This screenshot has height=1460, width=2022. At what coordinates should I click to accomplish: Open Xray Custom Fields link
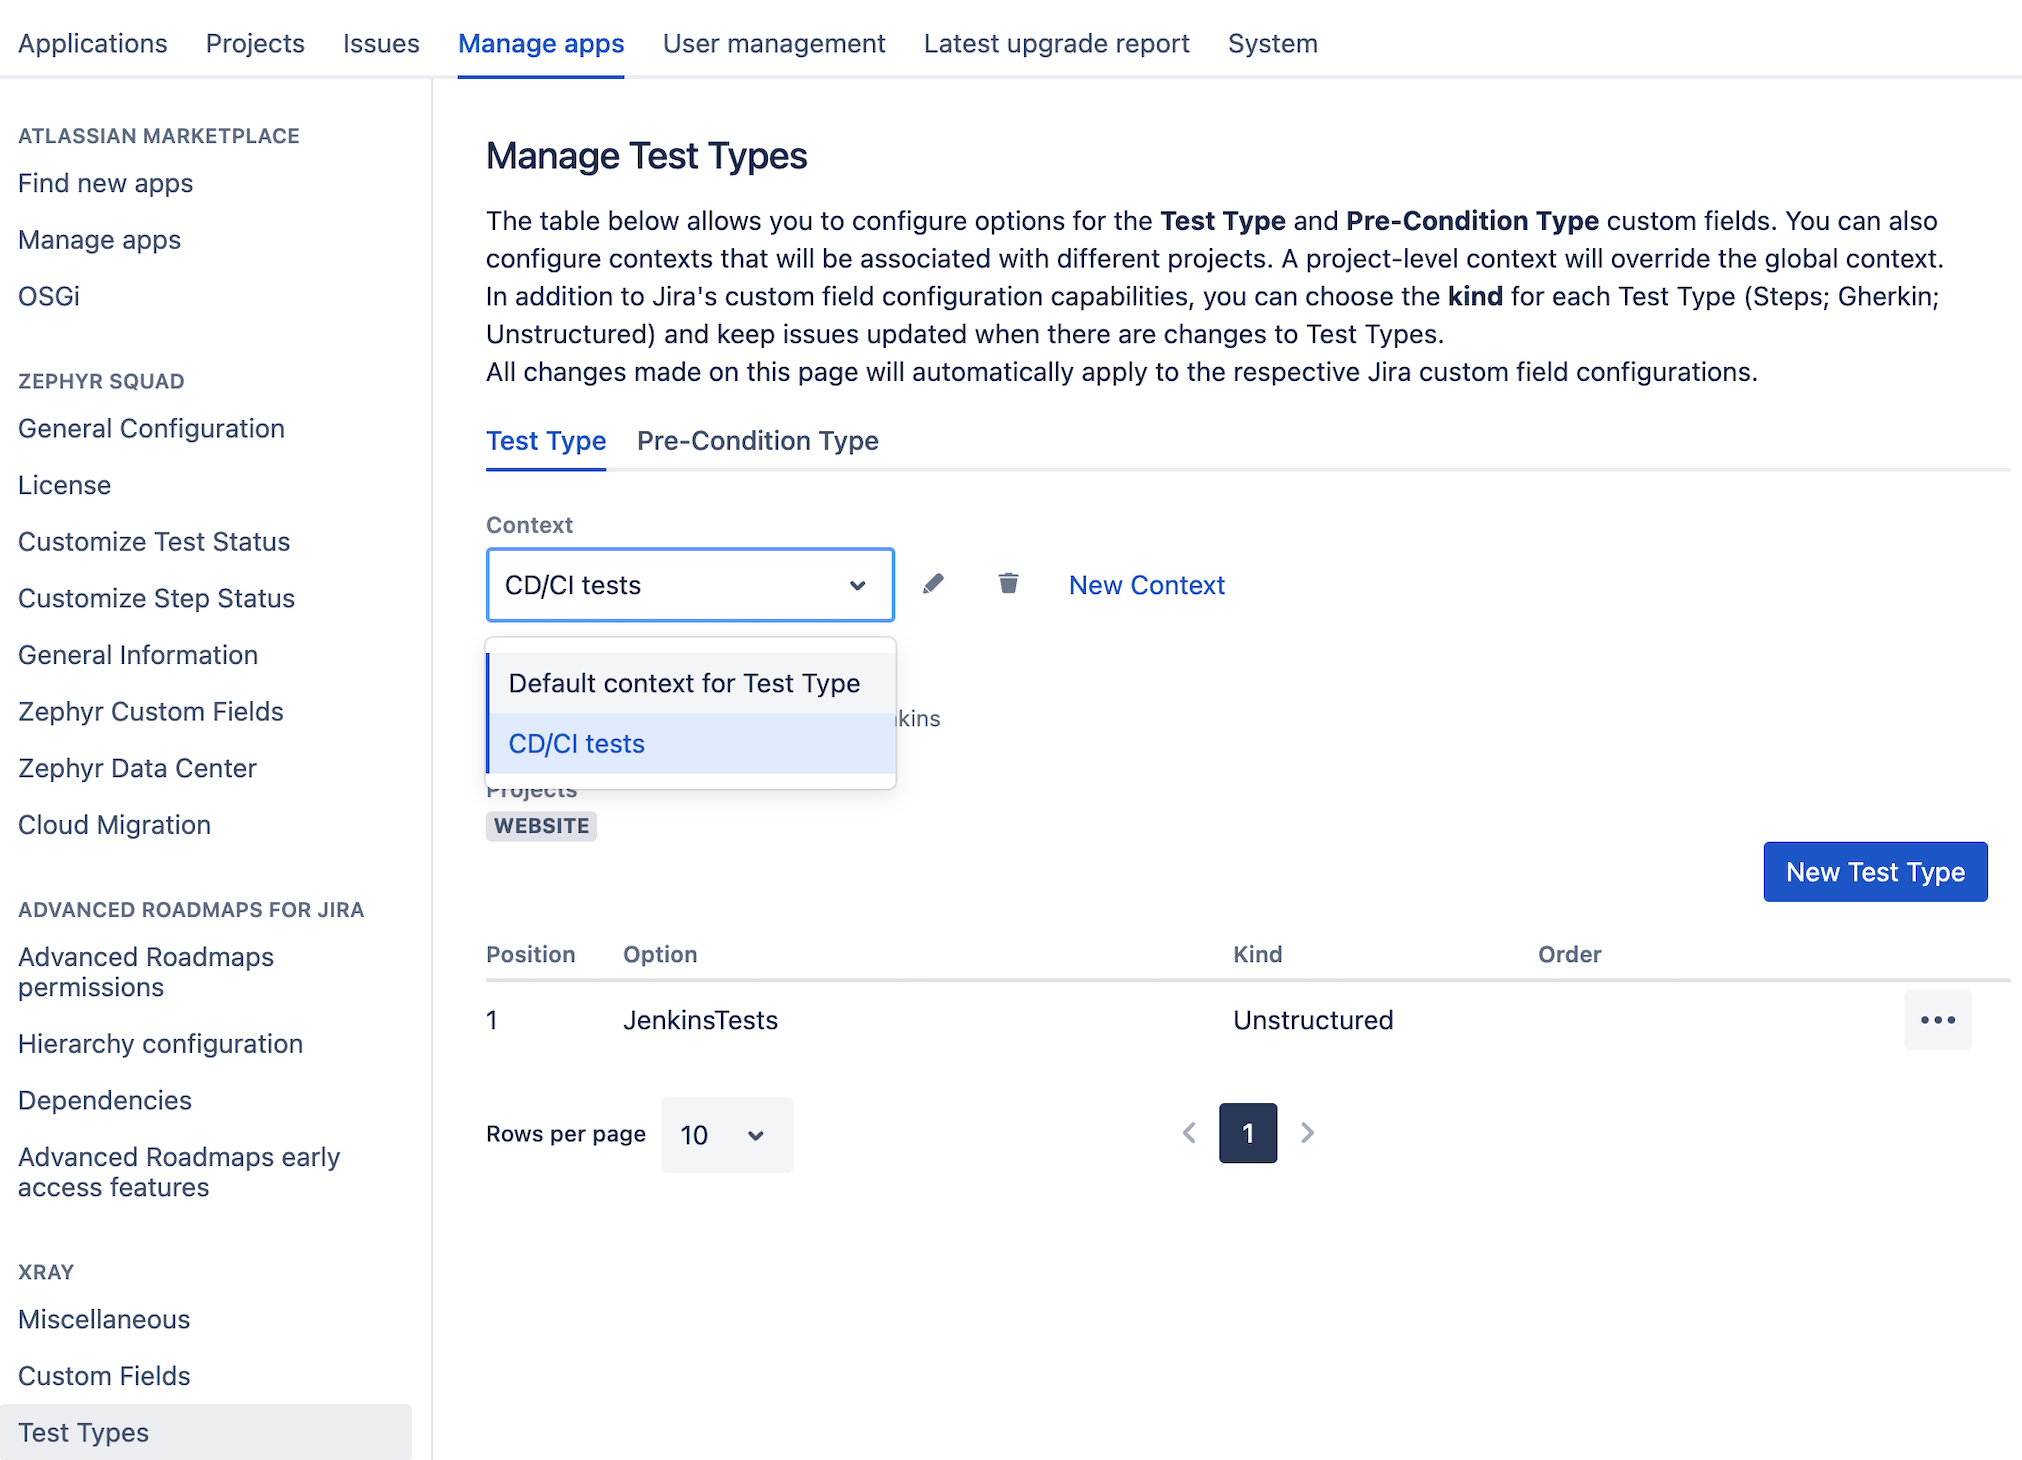coord(104,1376)
